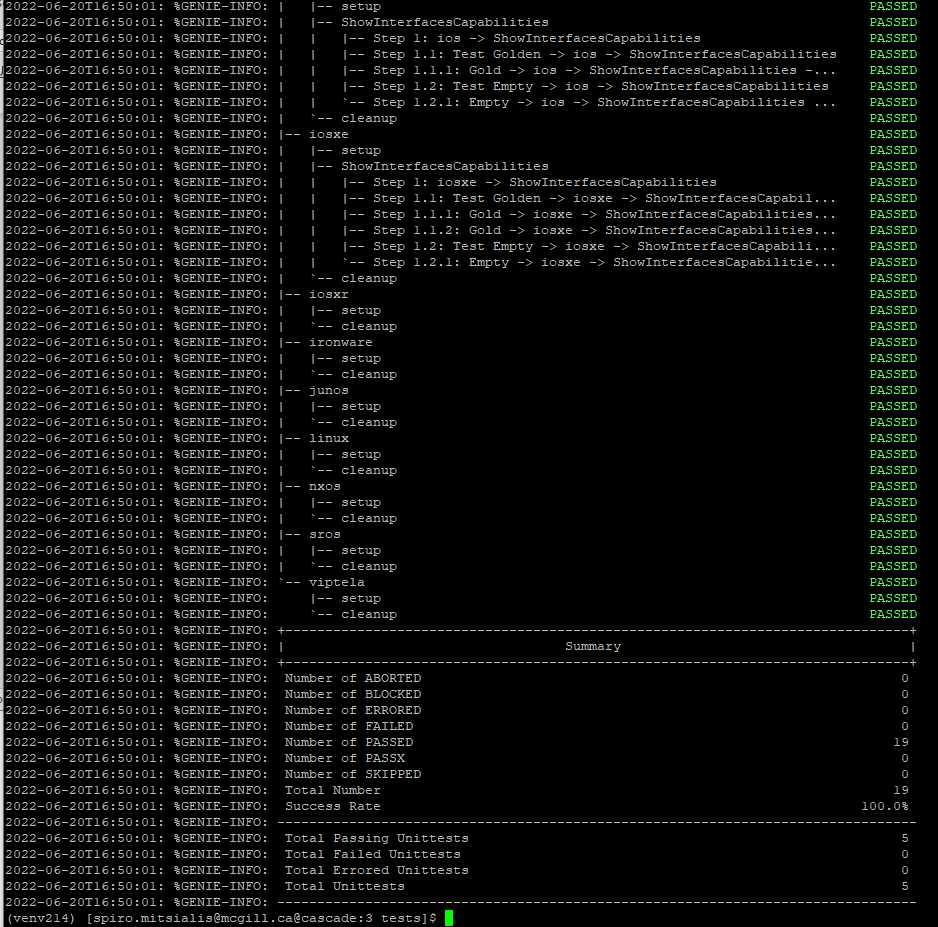The height and width of the screenshot is (927, 938).
Task: Select 'Number of BLOCKED' label
Action: click(353, 694)
